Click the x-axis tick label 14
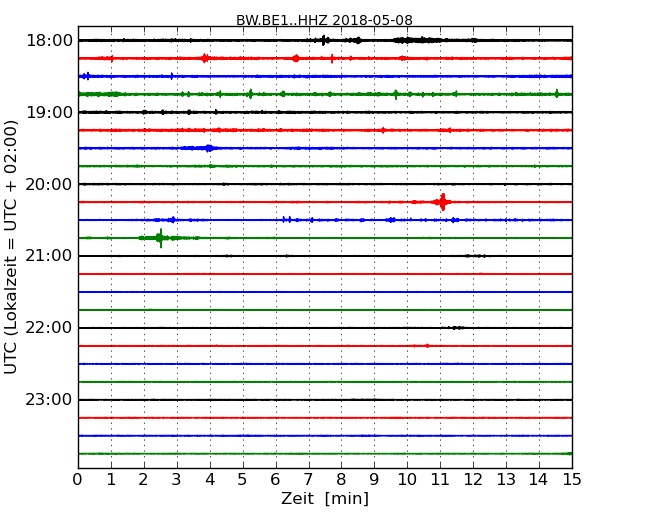This screenshot has height=520, width=650. (x=539, y=480)
